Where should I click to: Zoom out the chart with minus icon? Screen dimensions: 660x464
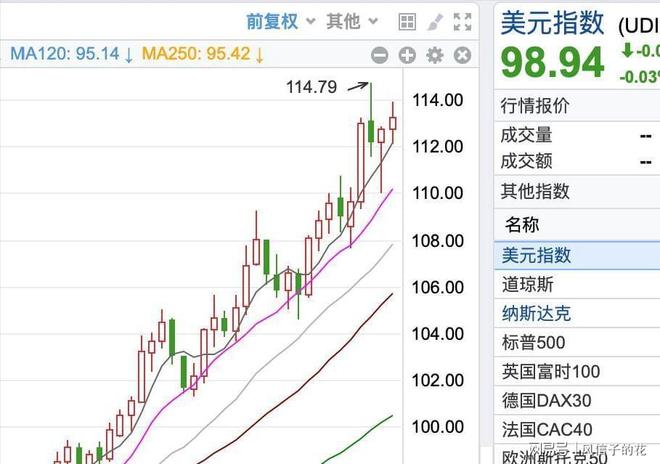click(379, 56)
